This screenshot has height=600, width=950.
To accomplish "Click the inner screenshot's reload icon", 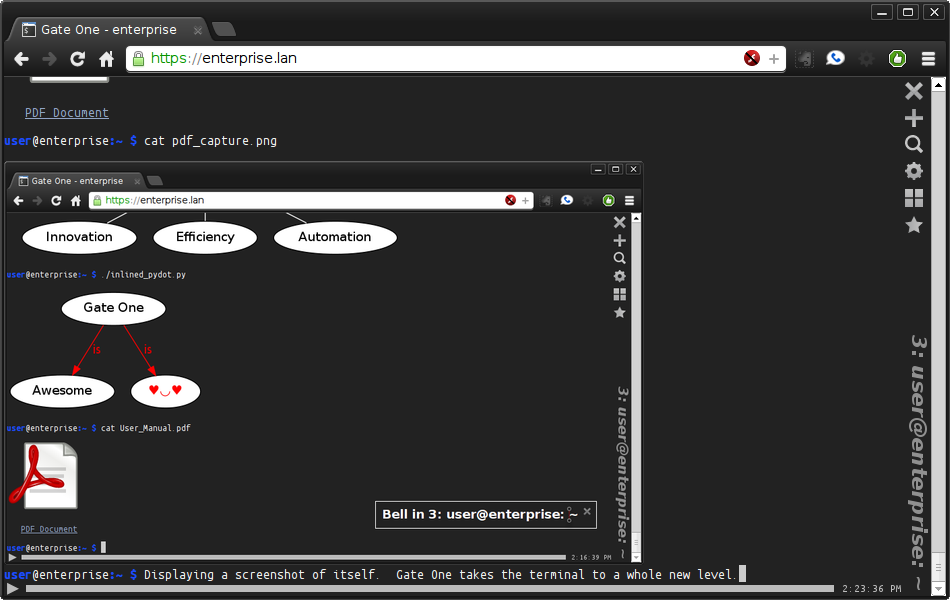I will coord(56,201).
